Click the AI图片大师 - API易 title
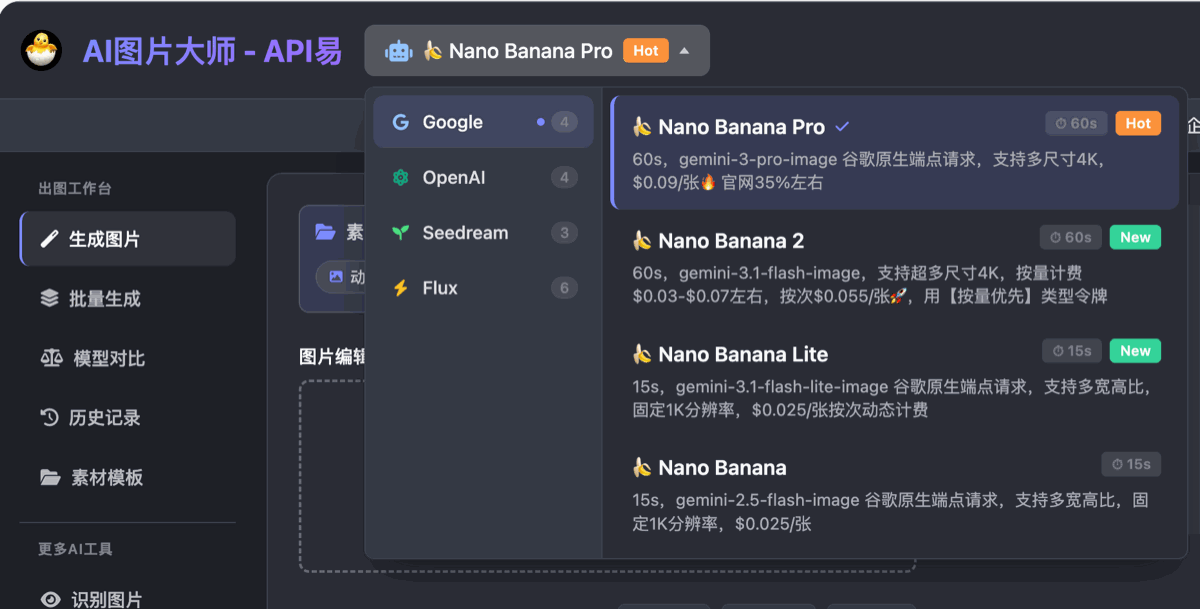The width and height of the screenshot is (1200, 609). coord(212,51)
